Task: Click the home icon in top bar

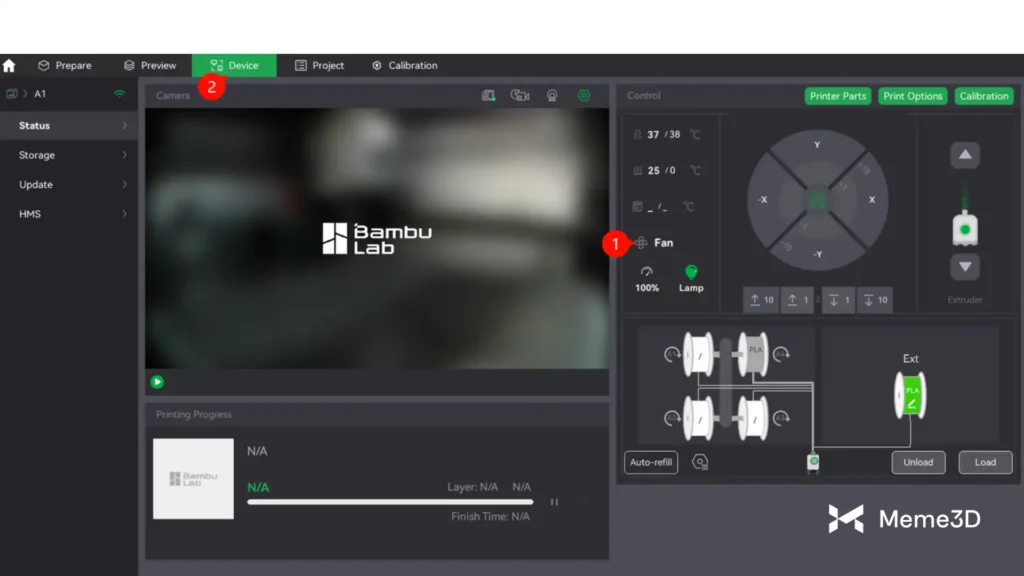Action: pyautogui.click(x=9, y=66)
